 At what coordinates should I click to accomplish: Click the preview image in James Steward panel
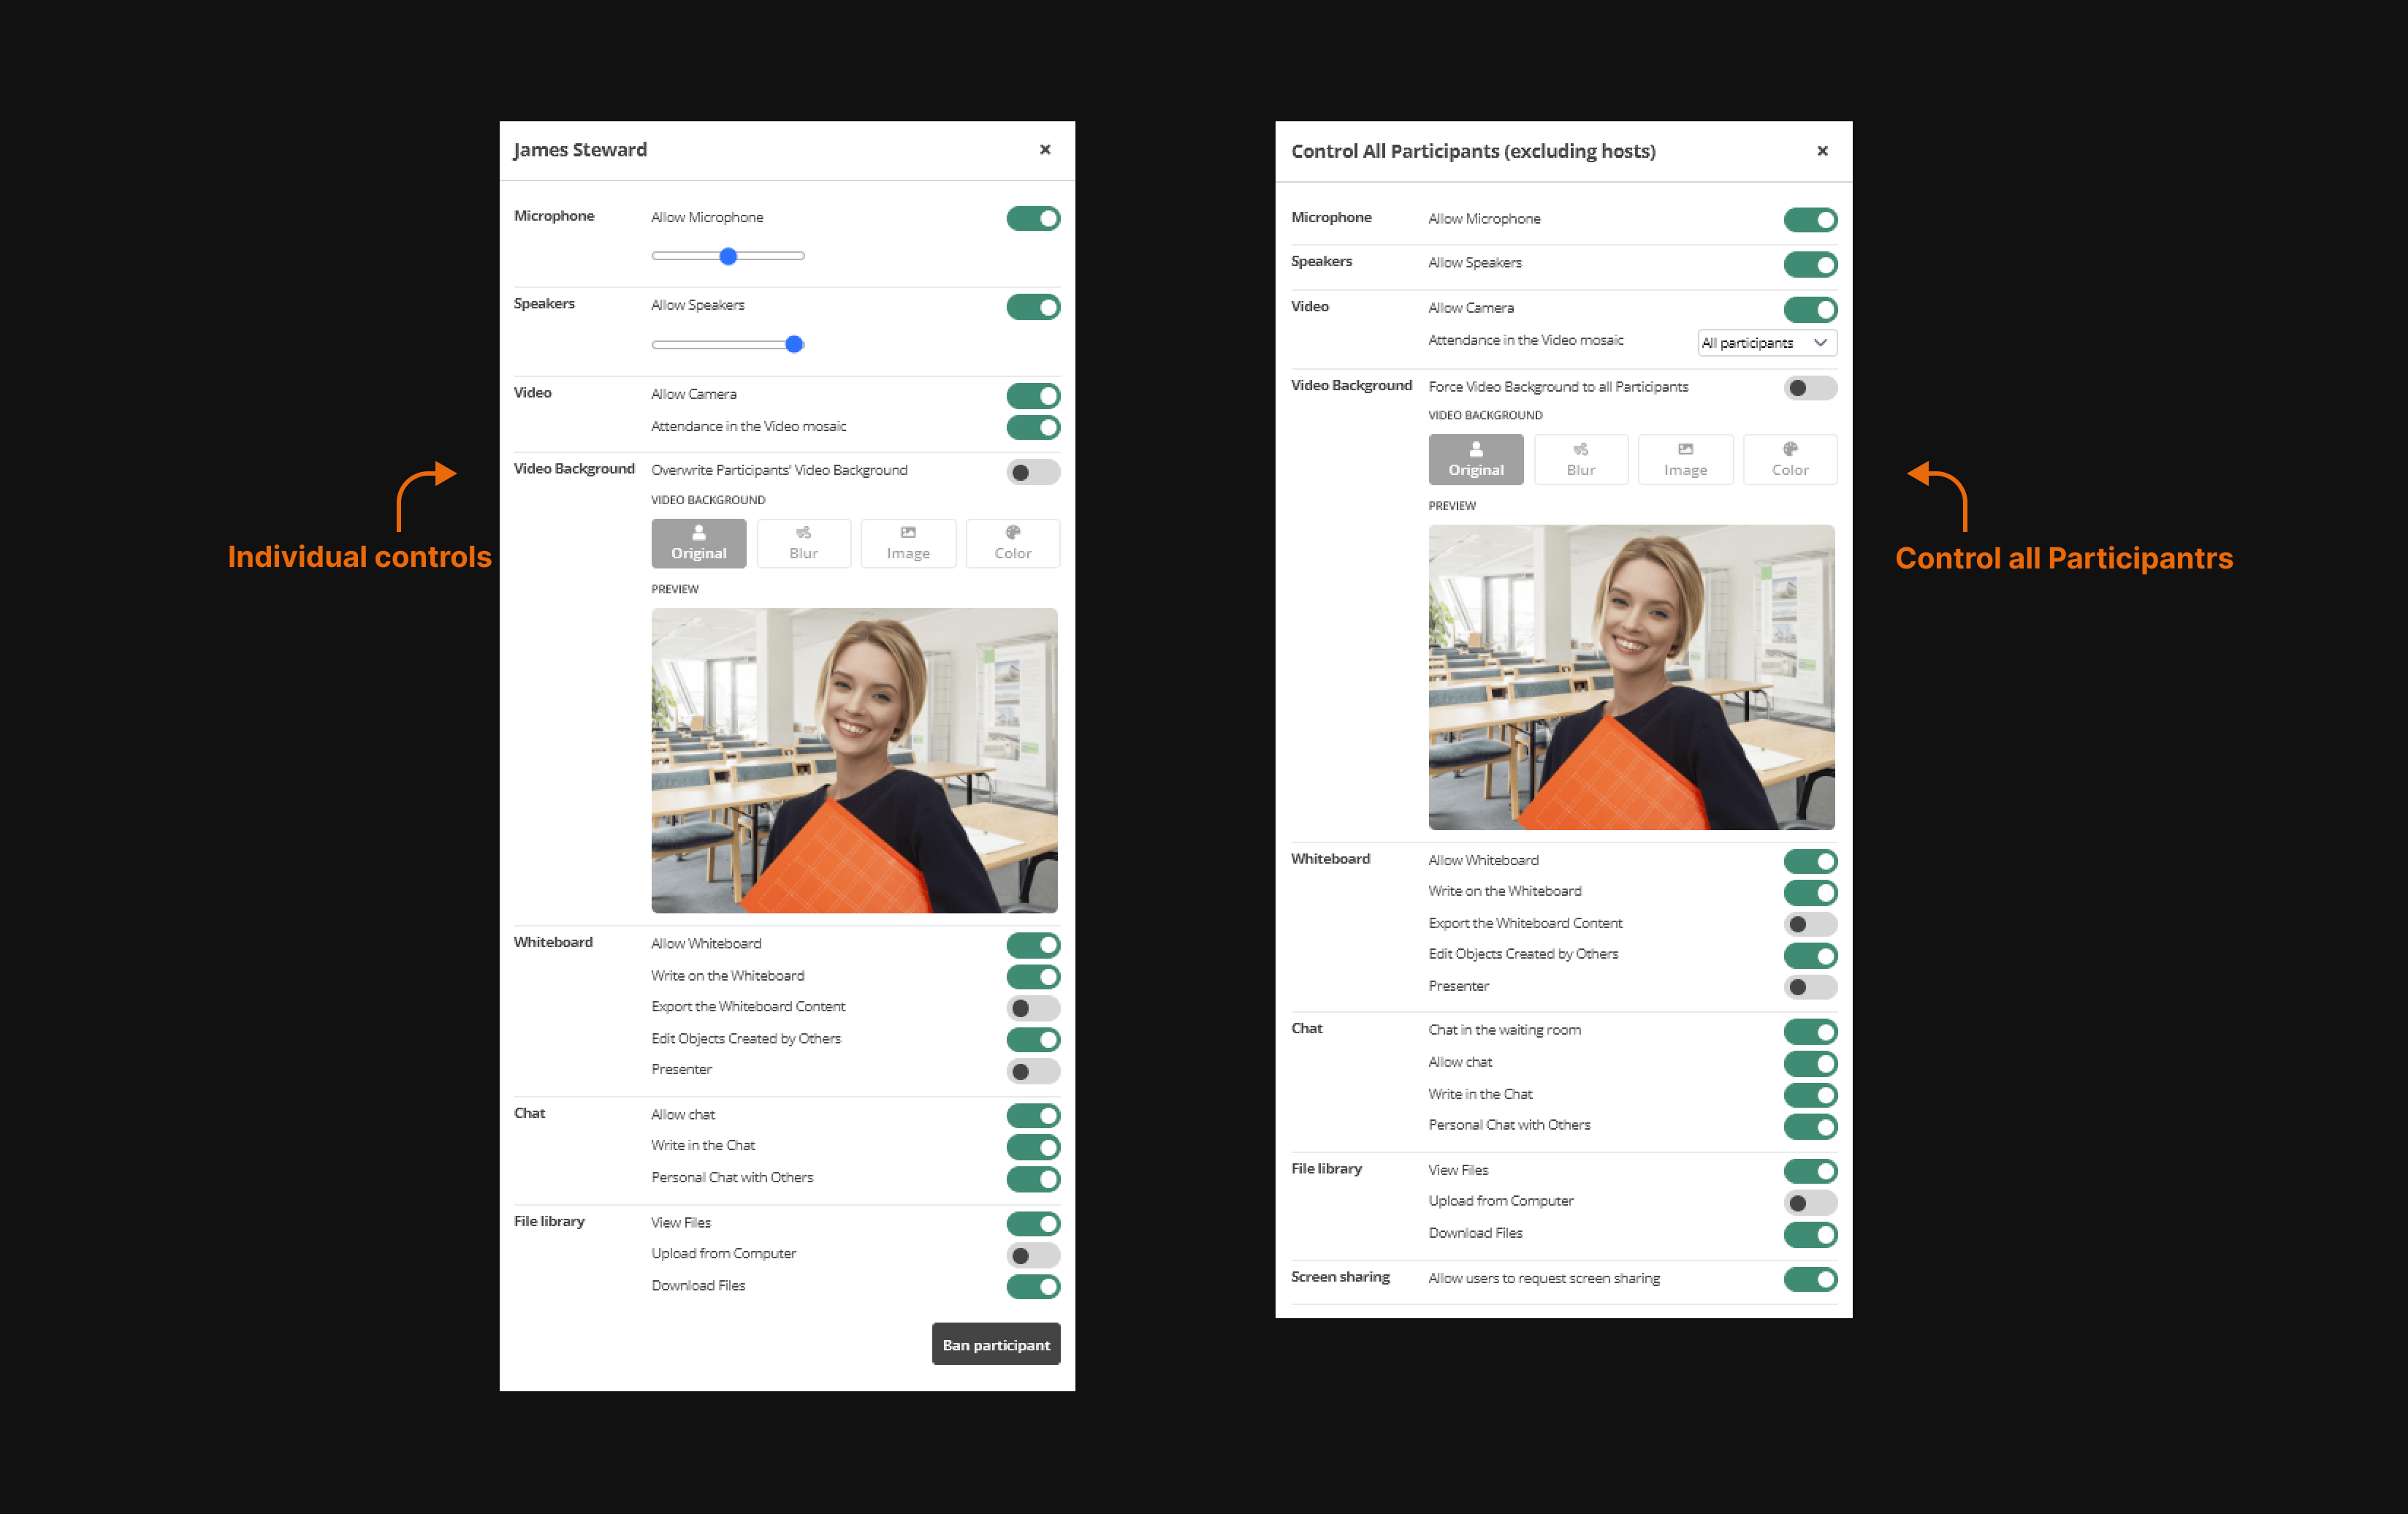(854, 760)
